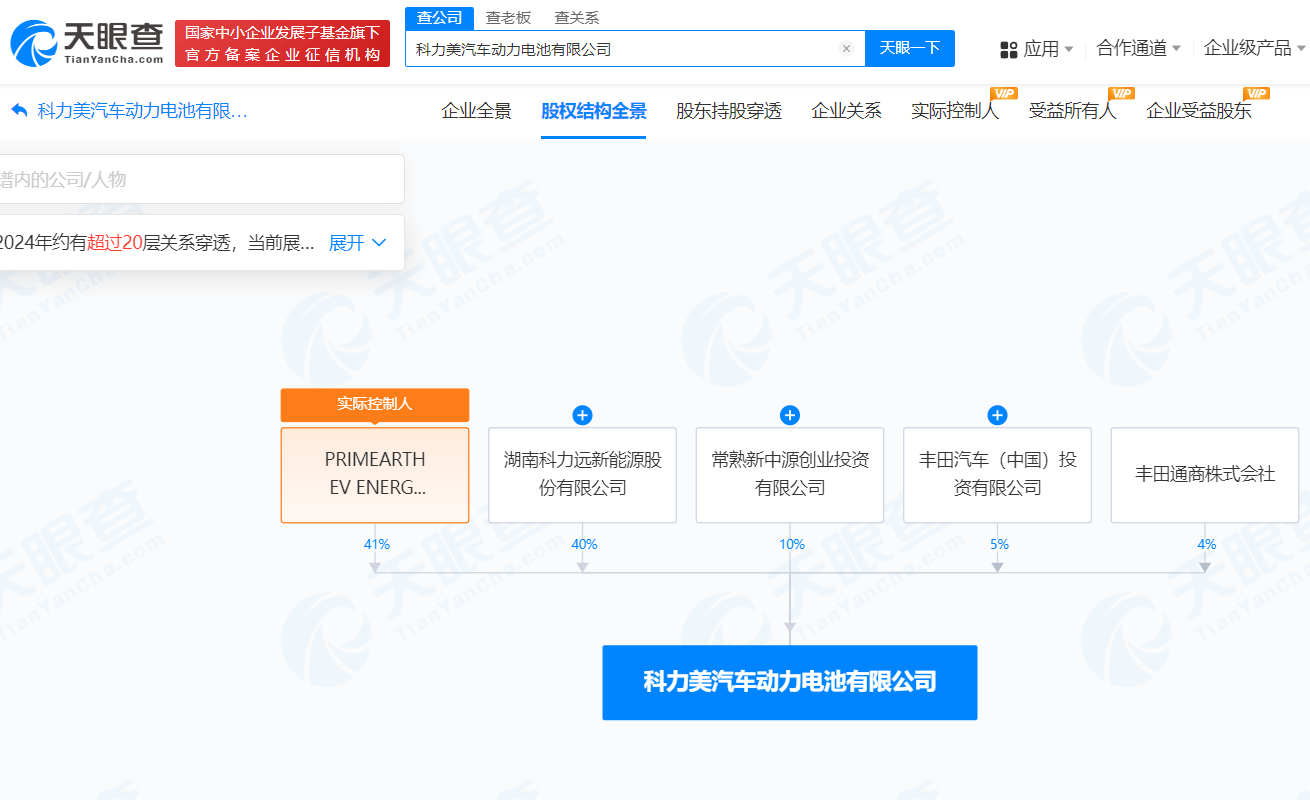Switch to the 查关系 search tab
Image resolution: width=1310 pixels, height=800 pixels.
[x=577, y=18]
